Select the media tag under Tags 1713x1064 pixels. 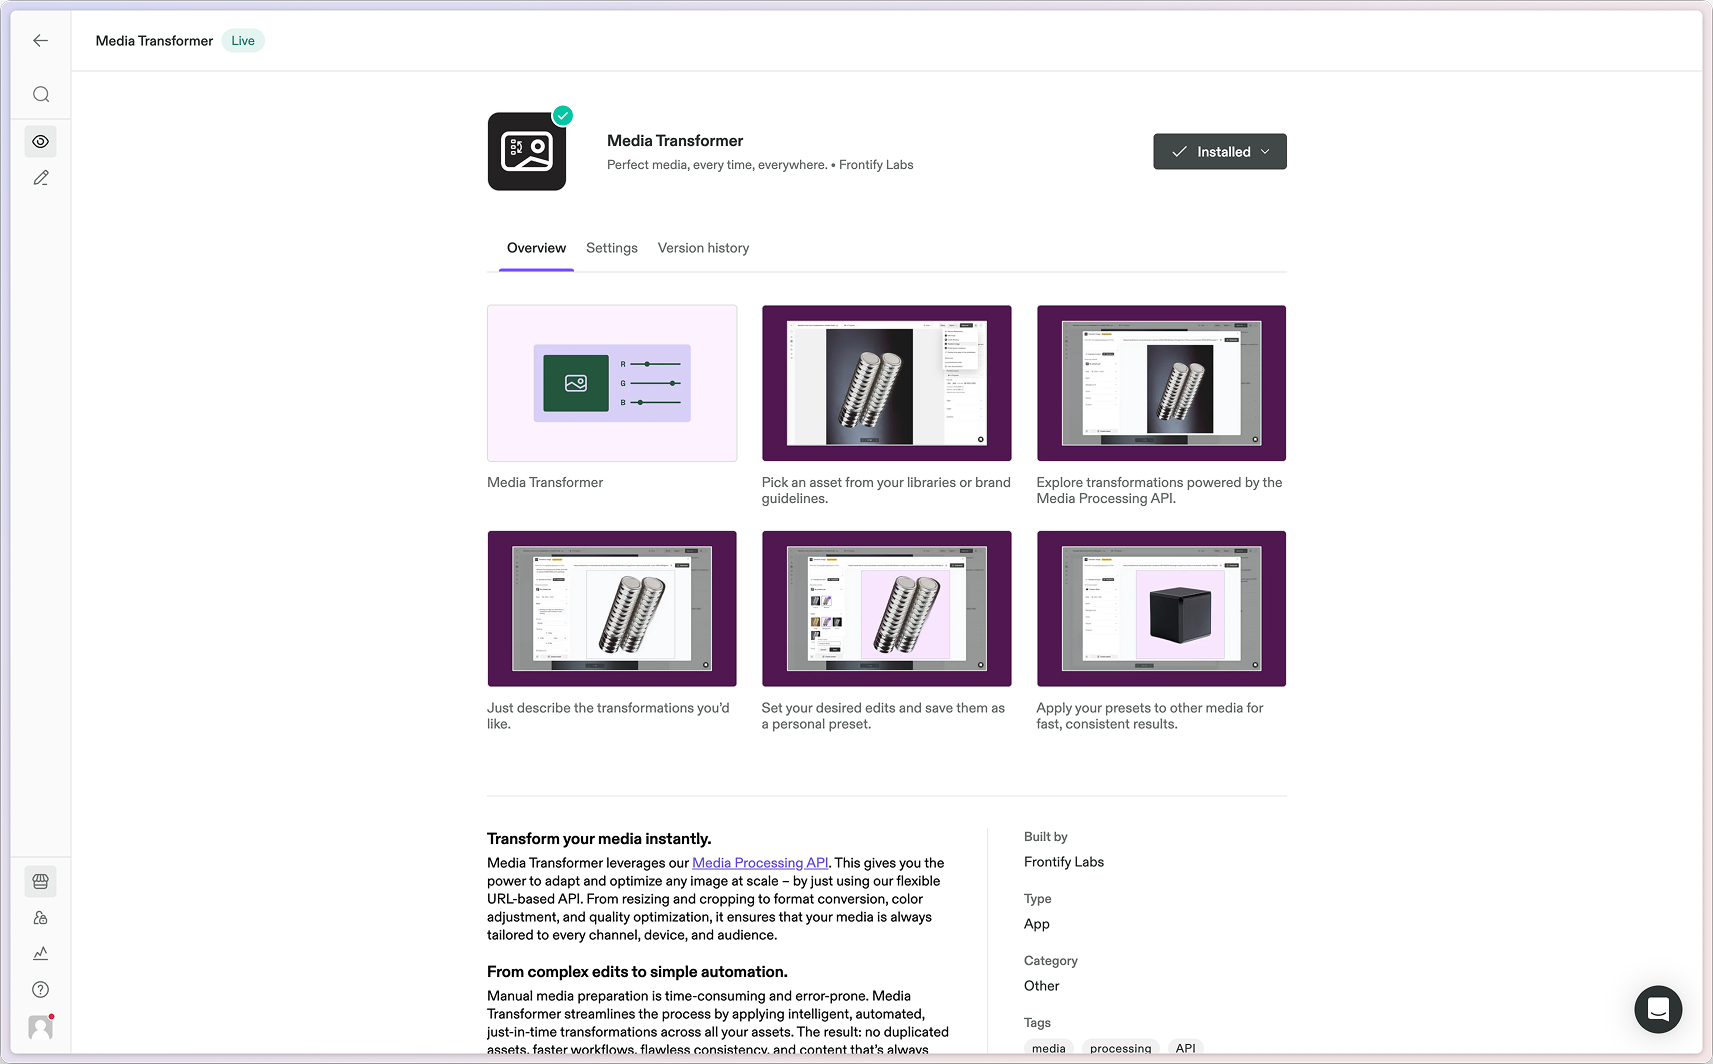coord(1048,1048)
